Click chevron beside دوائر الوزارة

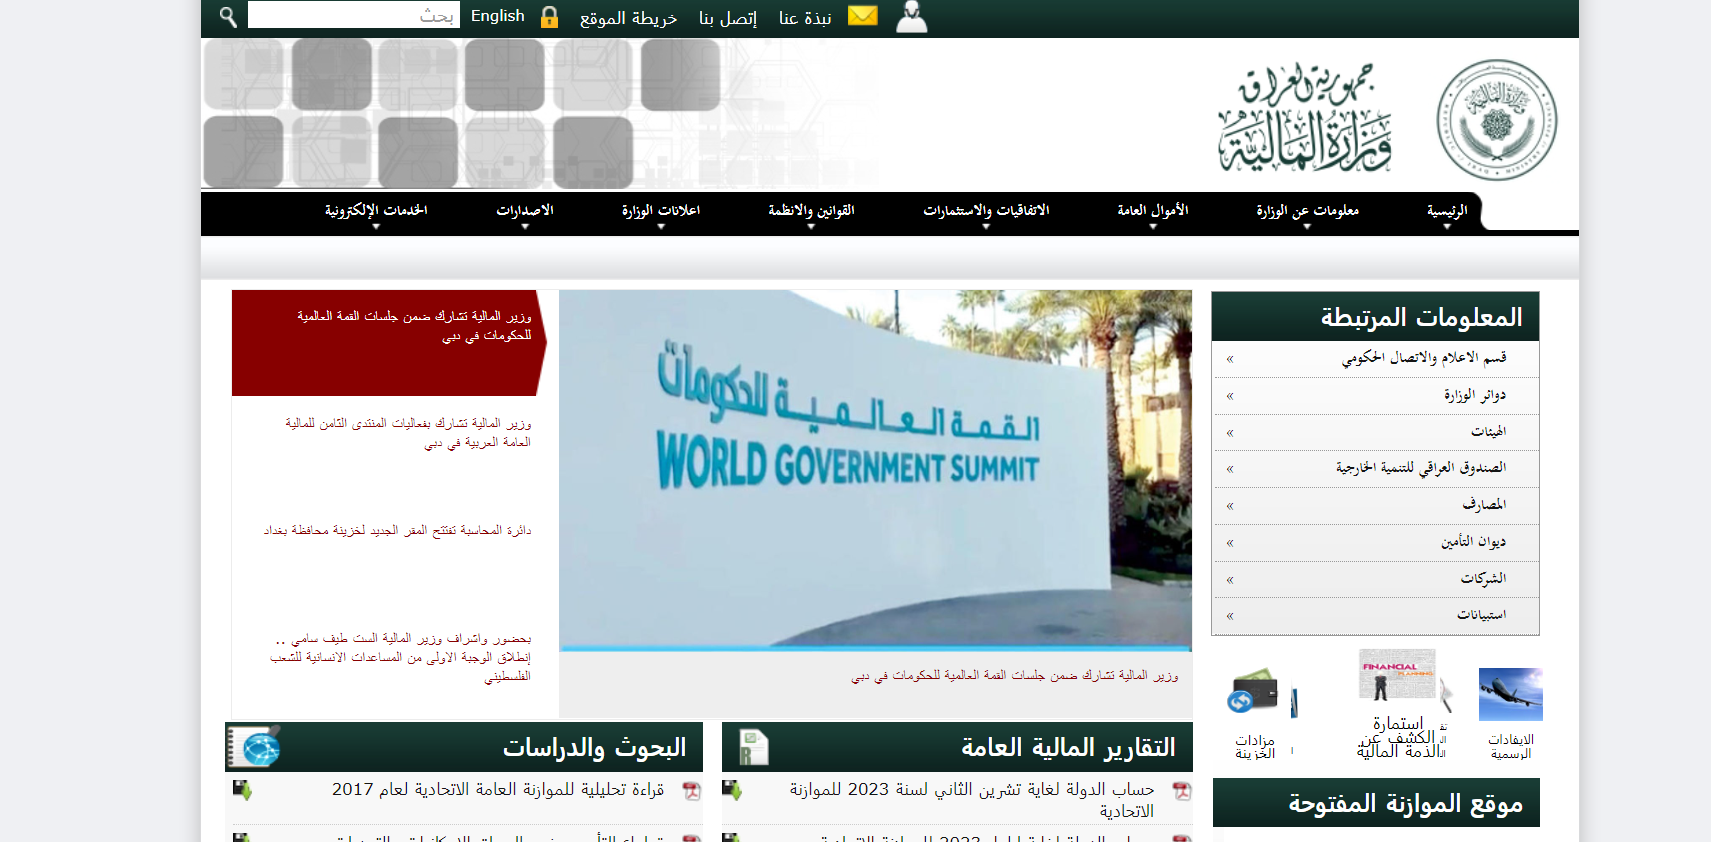point(1230,396)
